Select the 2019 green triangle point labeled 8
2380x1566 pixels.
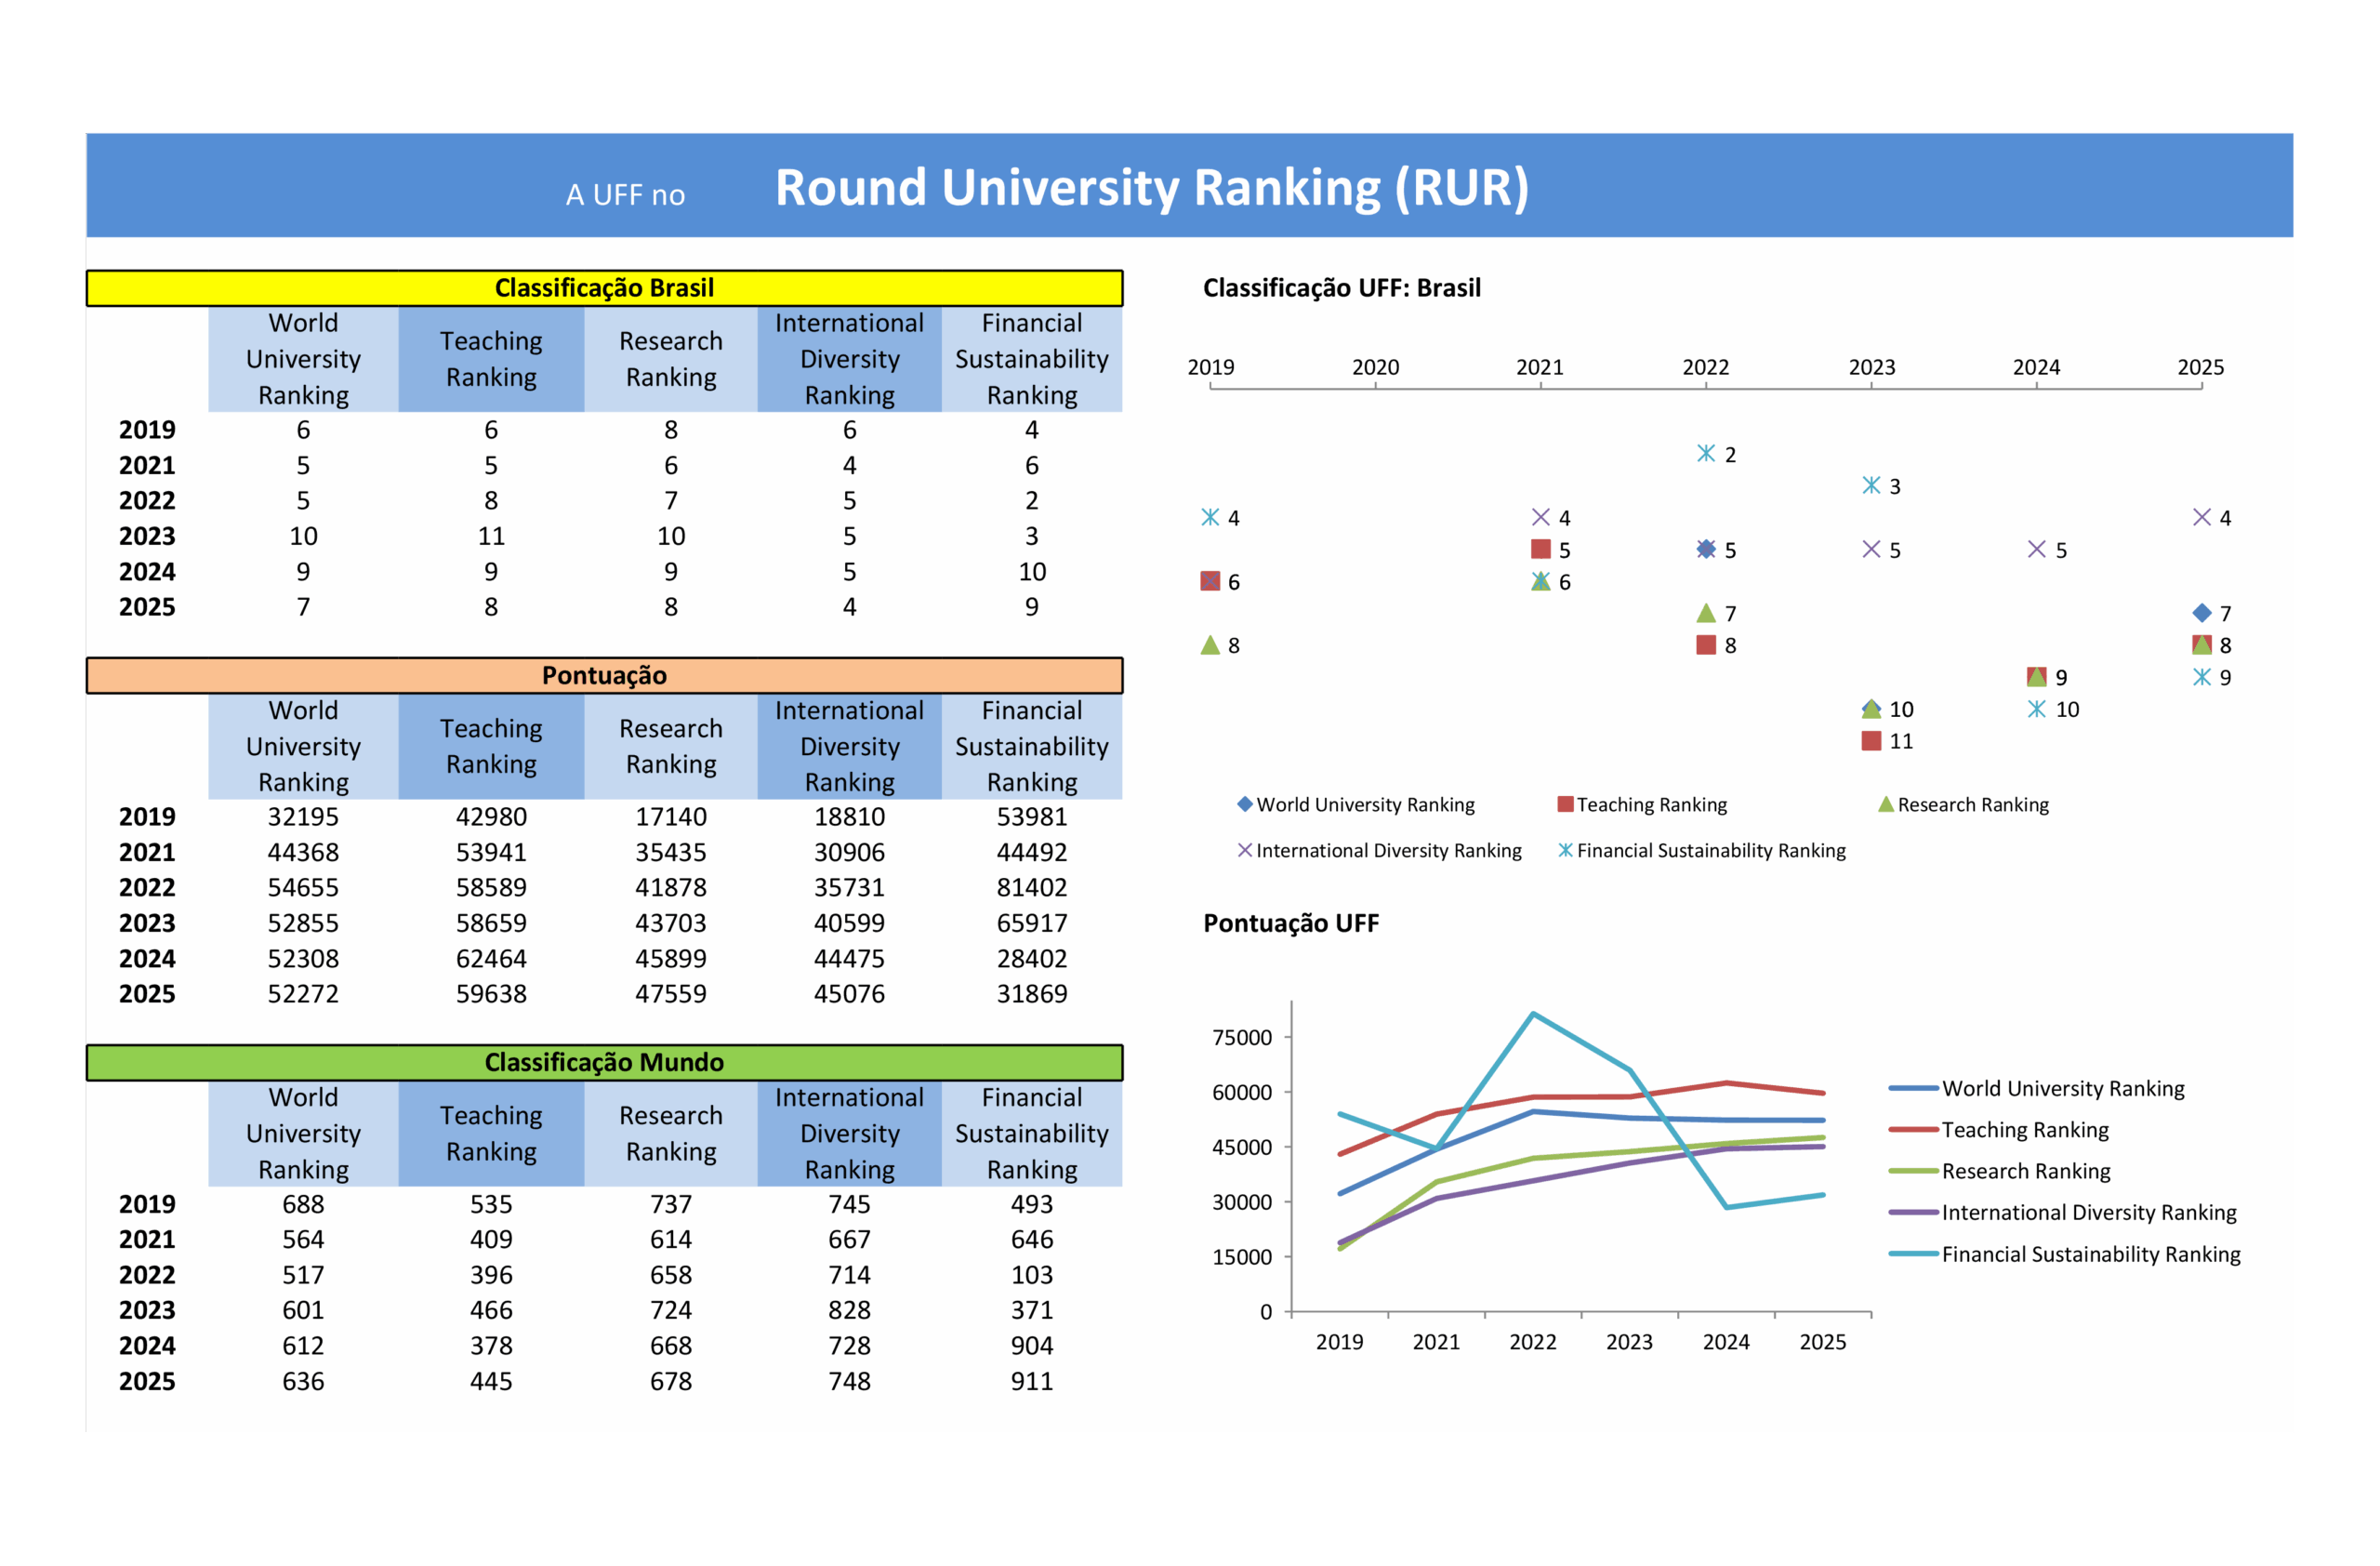[x=1210, y=645]
